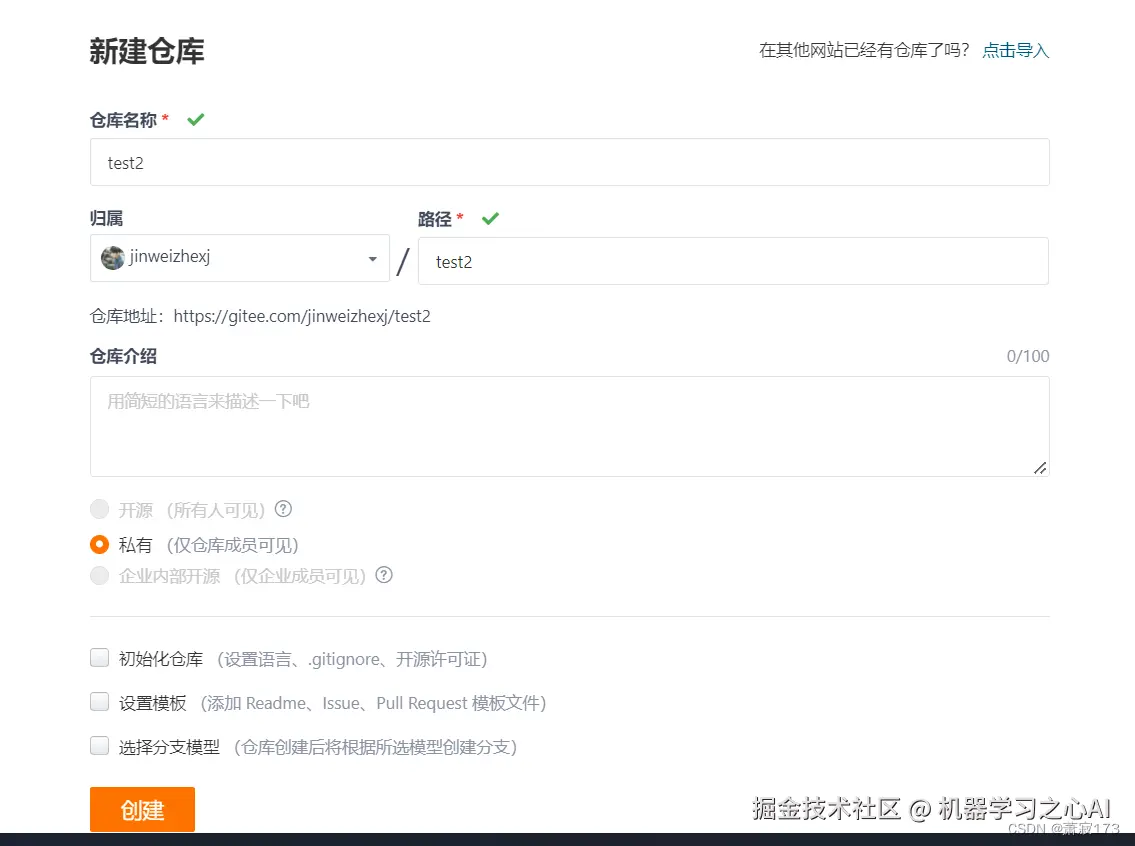Open the 归属 owner dropdown

tap(240, 257)
